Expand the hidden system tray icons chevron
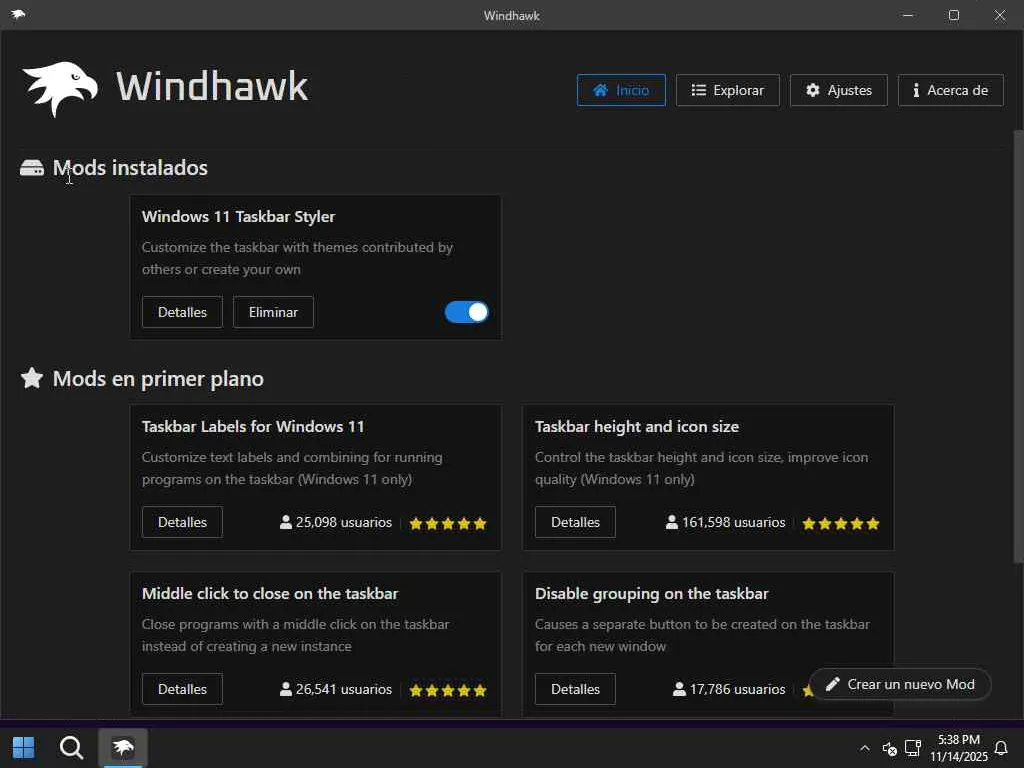1024x768 pixels. tap(865, 748)
